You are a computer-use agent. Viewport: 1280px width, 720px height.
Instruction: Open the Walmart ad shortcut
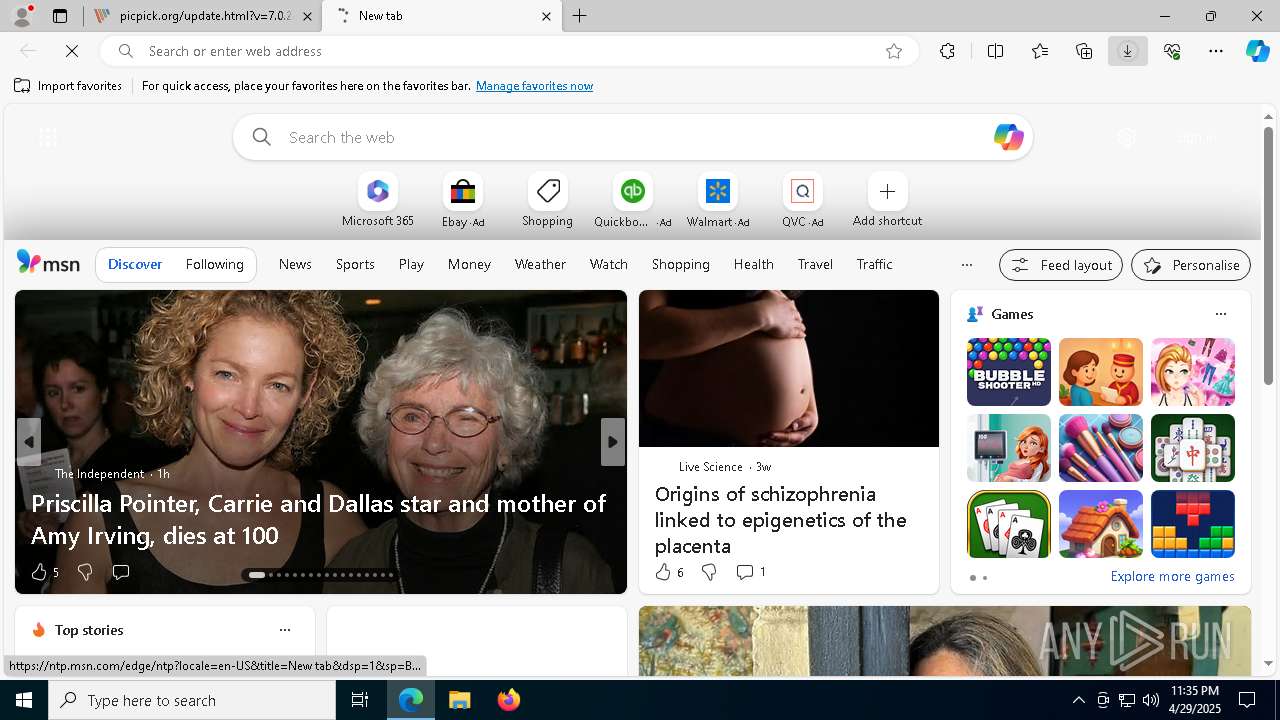point(717,200)
